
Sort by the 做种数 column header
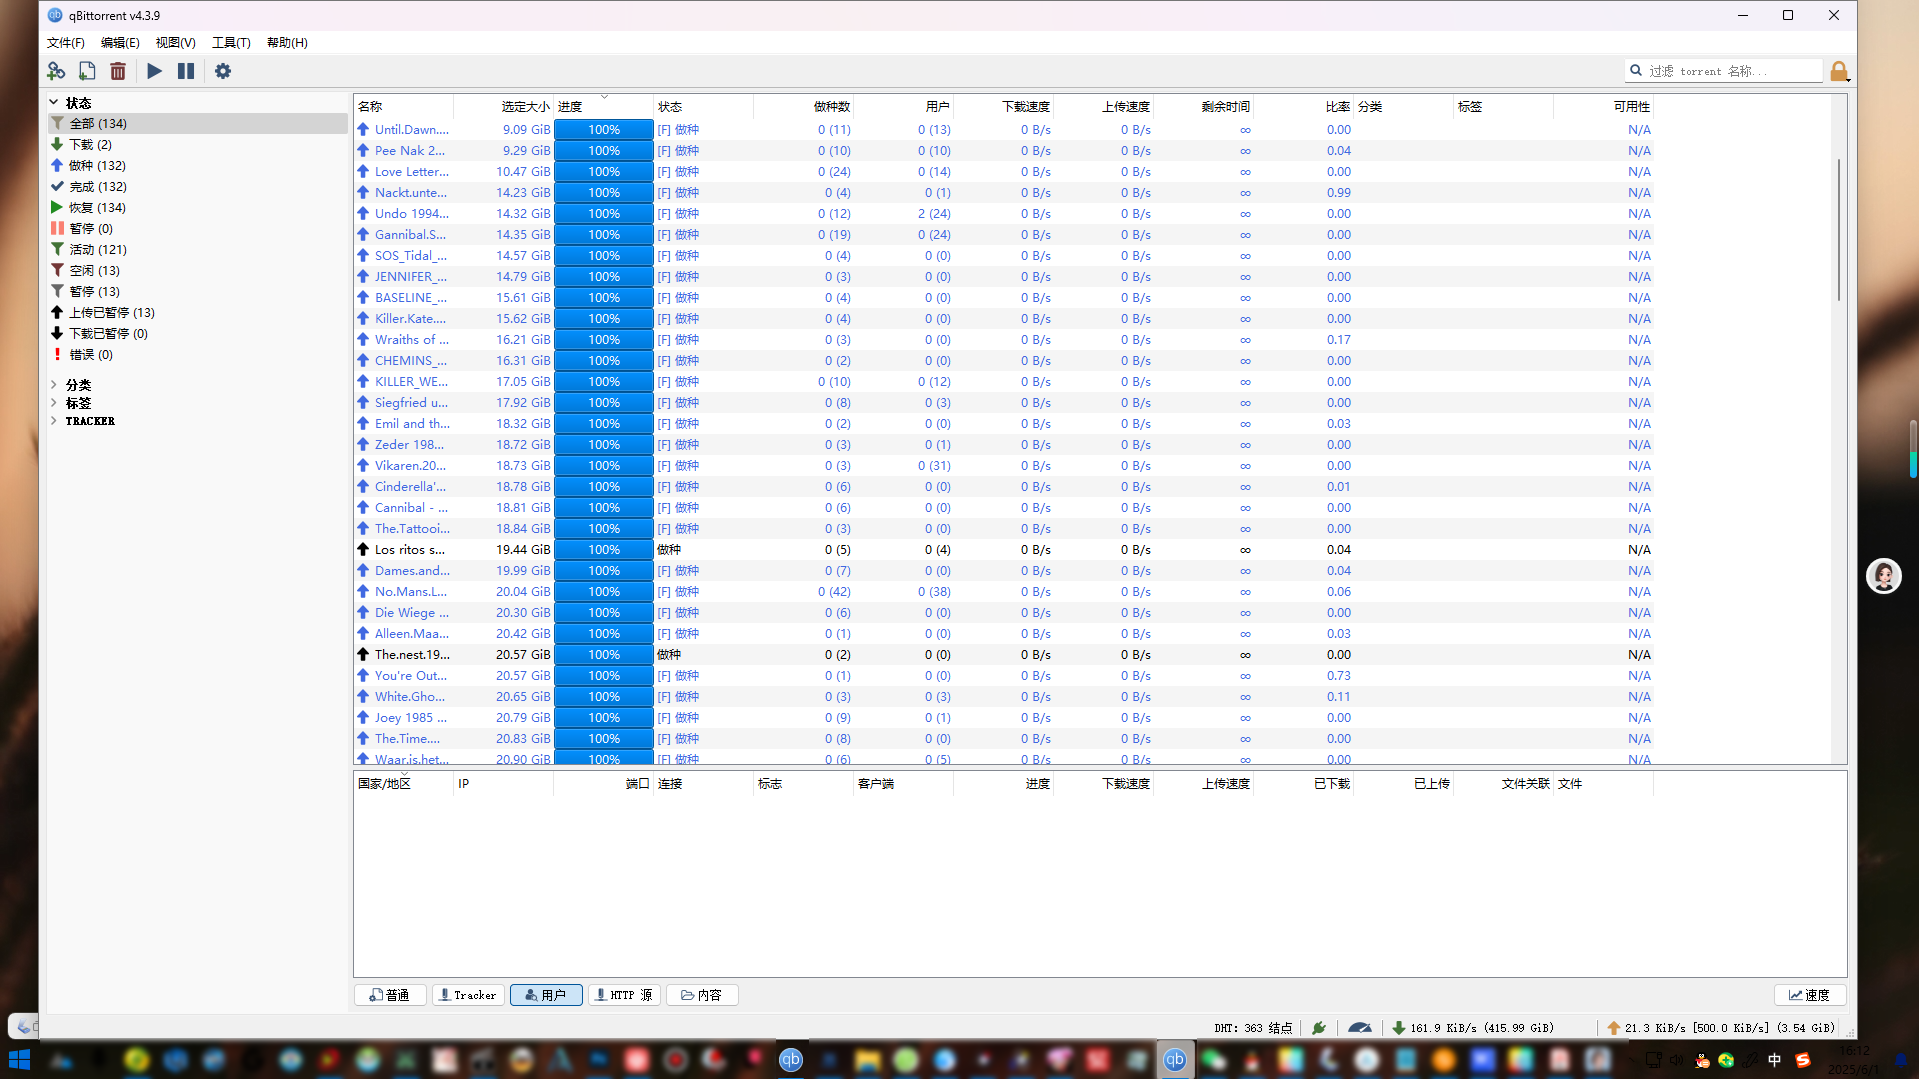click(x=803, y=106)
